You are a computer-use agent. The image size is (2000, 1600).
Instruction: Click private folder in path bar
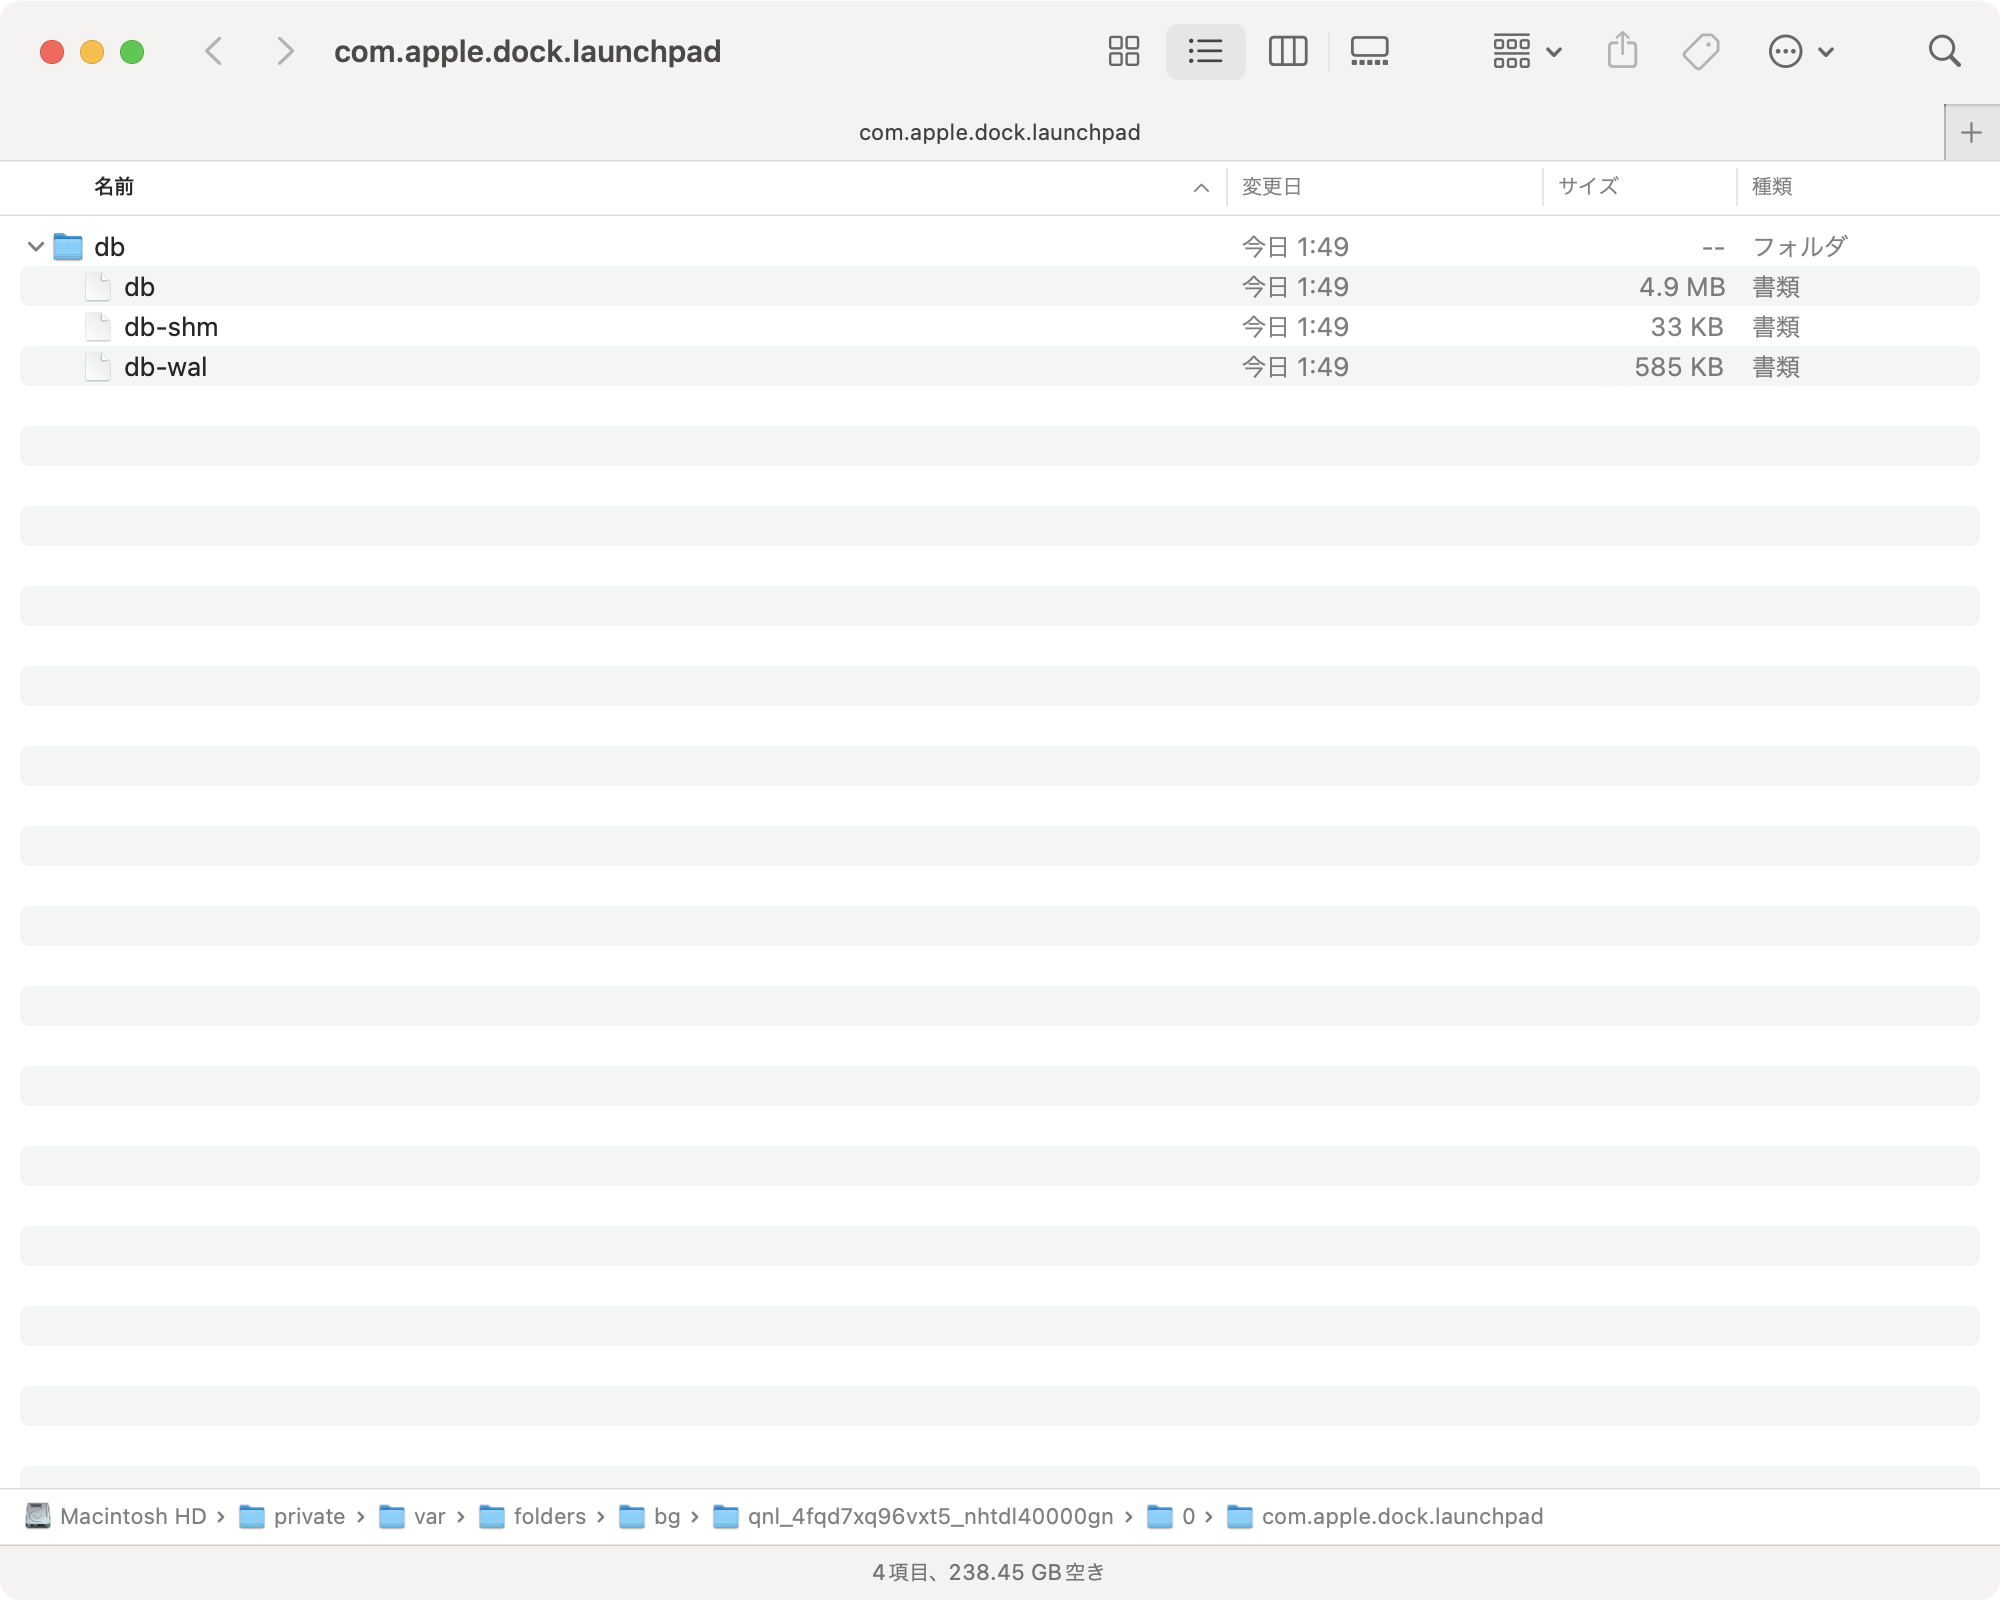pos(292,1516)
